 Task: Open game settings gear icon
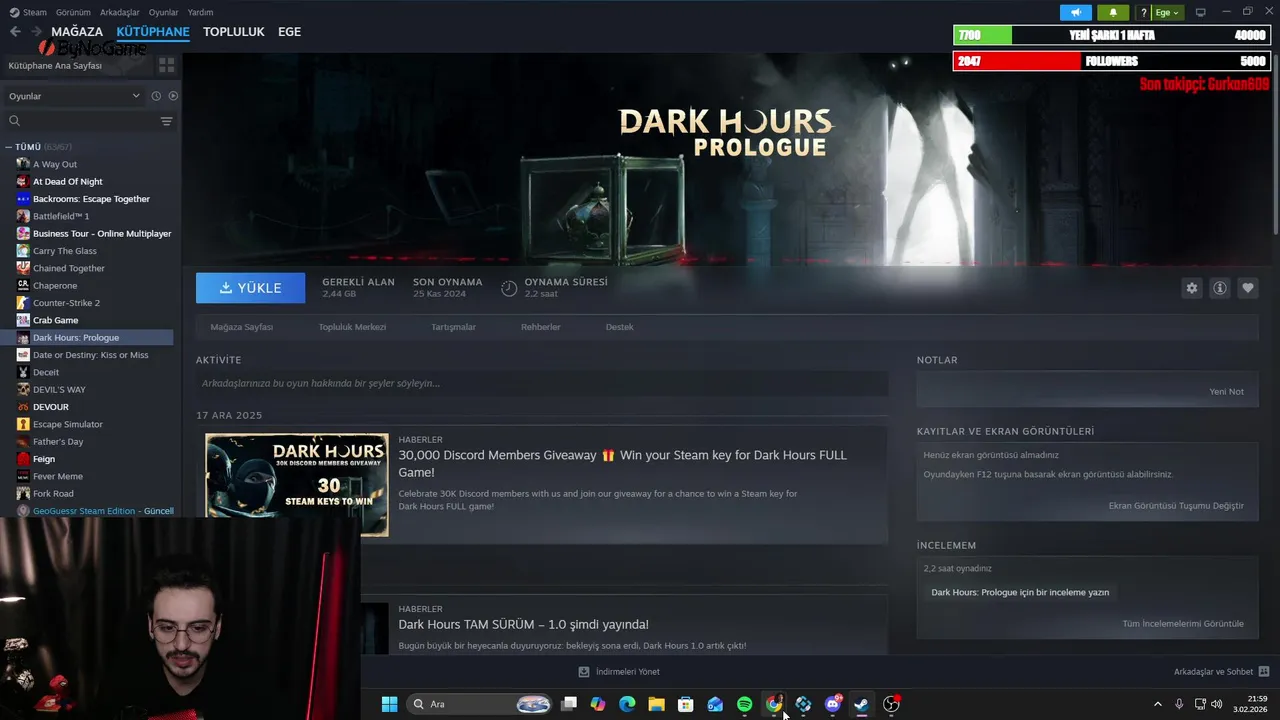click(x=1191, y=288)
